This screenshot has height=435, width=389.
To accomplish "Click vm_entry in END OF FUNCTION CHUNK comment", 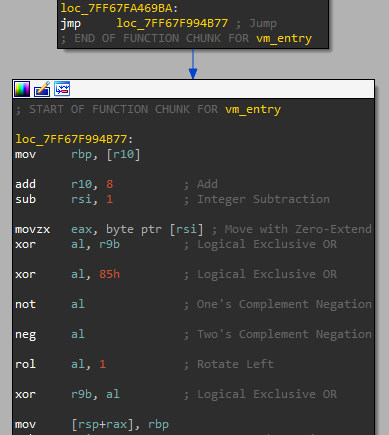I will point(284,38).
